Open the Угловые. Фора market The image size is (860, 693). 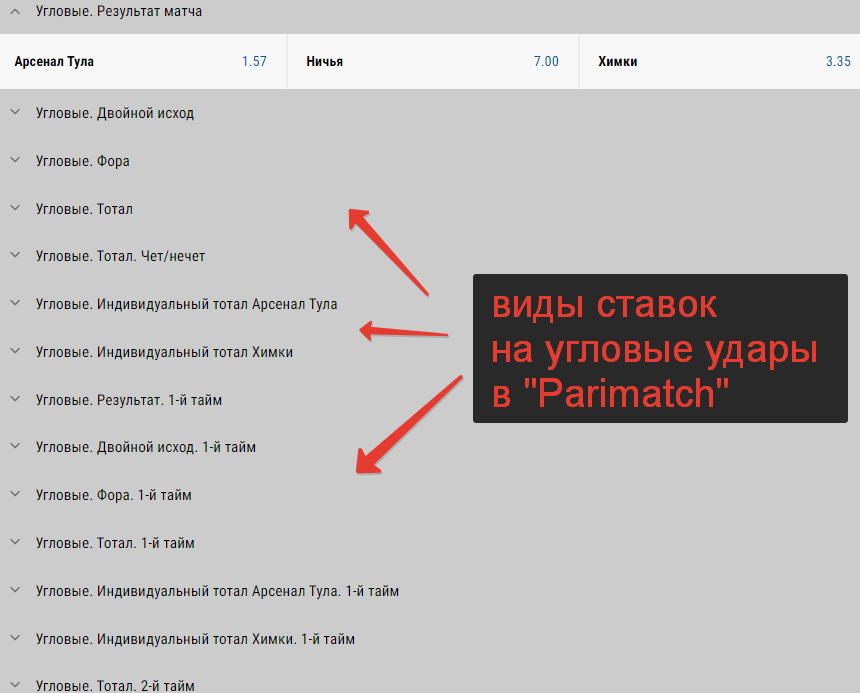point(83,161)
